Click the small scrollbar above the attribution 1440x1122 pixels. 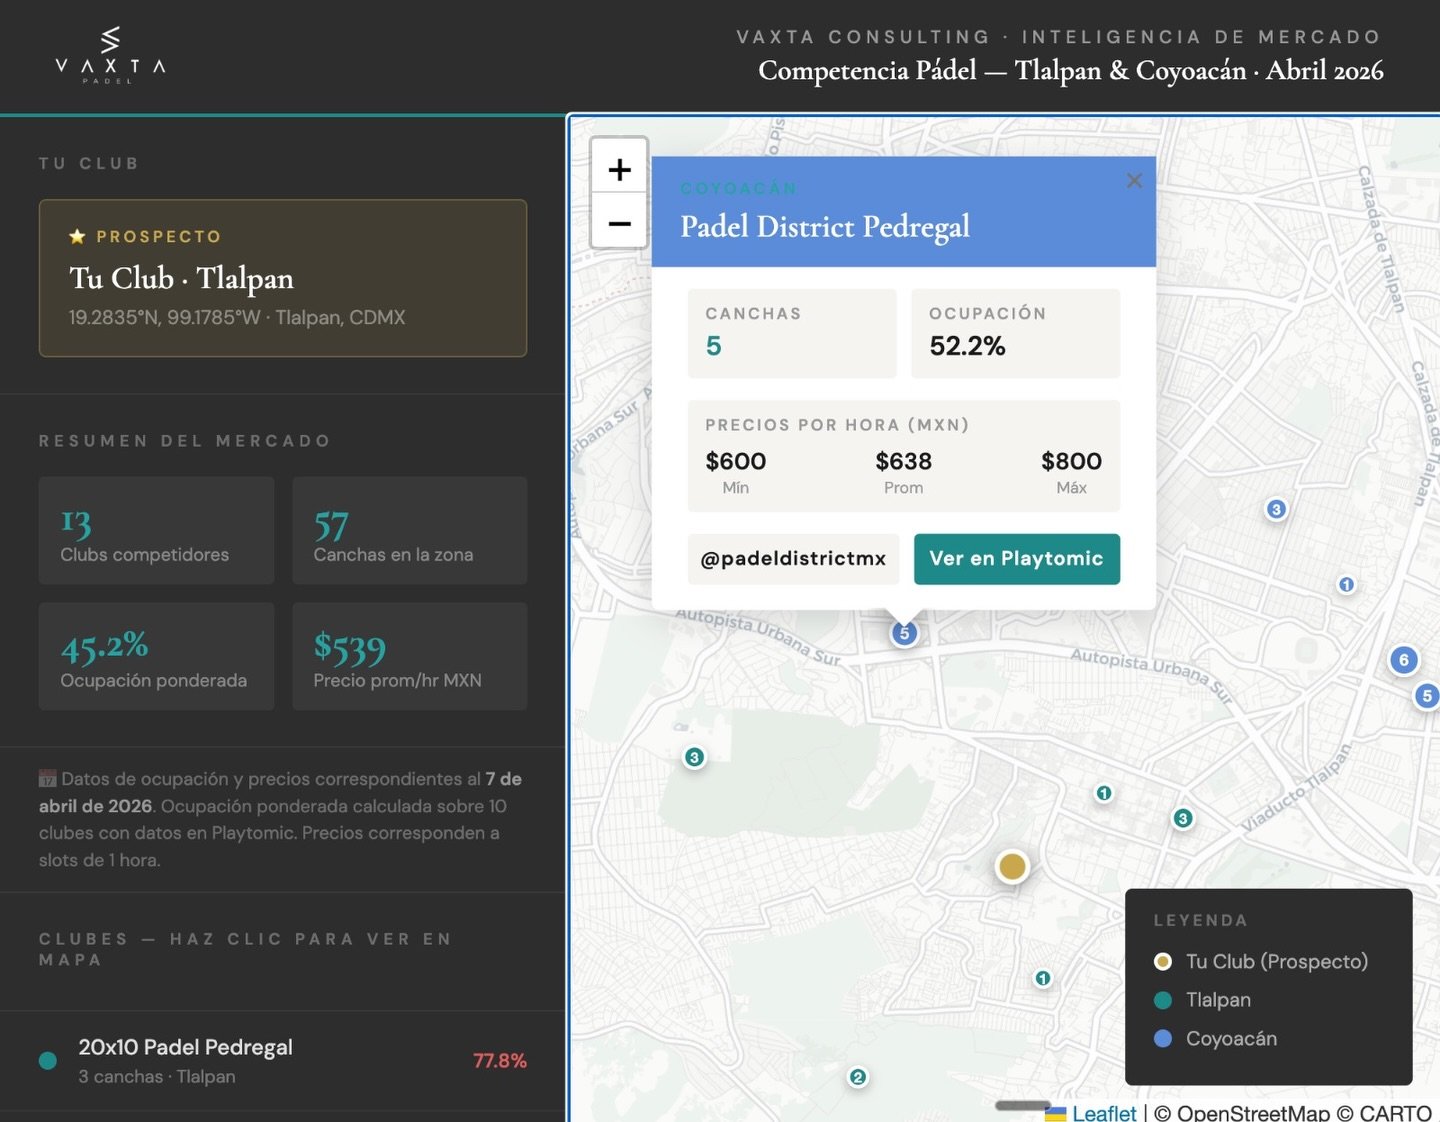pyautogui.click(x=1022, y=1104)
